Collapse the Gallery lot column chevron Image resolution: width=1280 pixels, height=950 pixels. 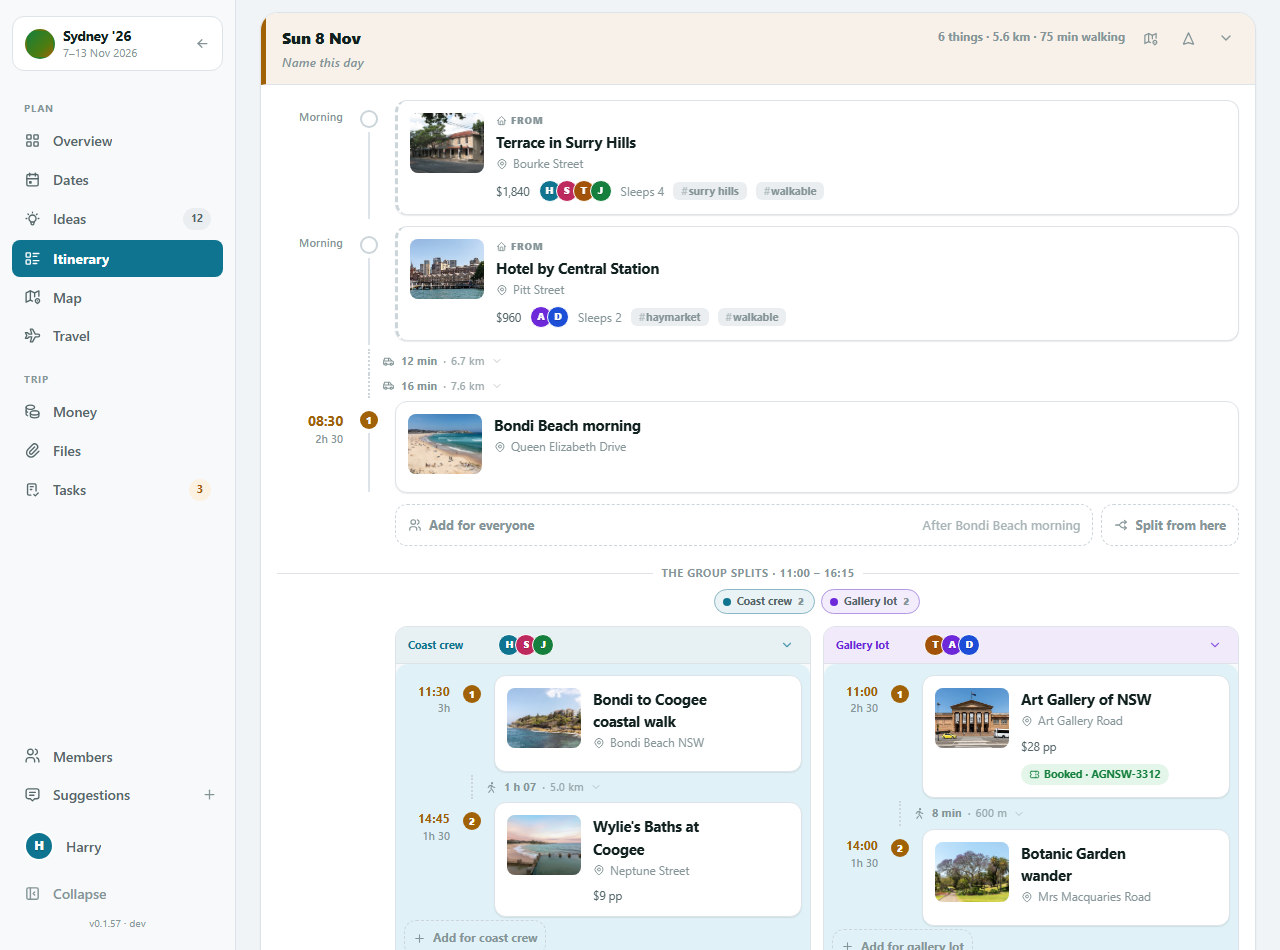(1215, 645)
